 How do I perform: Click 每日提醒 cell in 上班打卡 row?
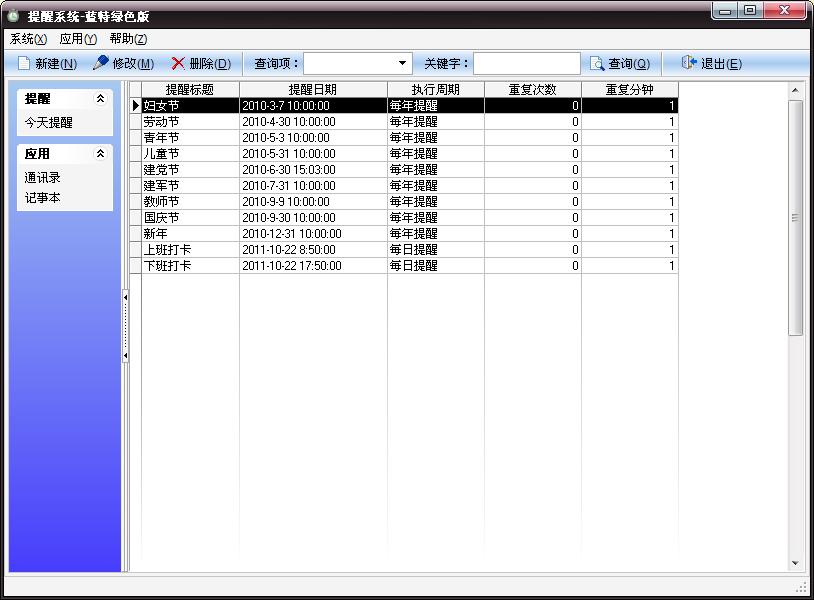[x=436, y=250]
